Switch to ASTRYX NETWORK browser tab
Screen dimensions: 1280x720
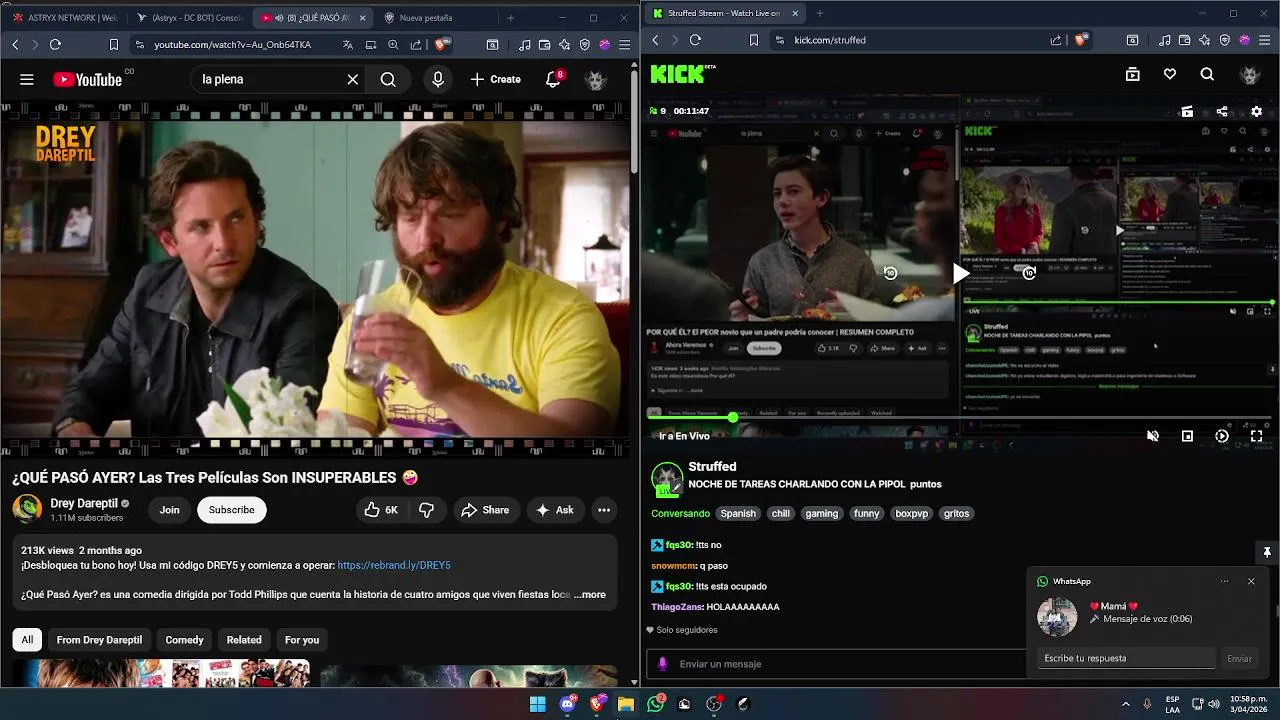tap(65, 17)
